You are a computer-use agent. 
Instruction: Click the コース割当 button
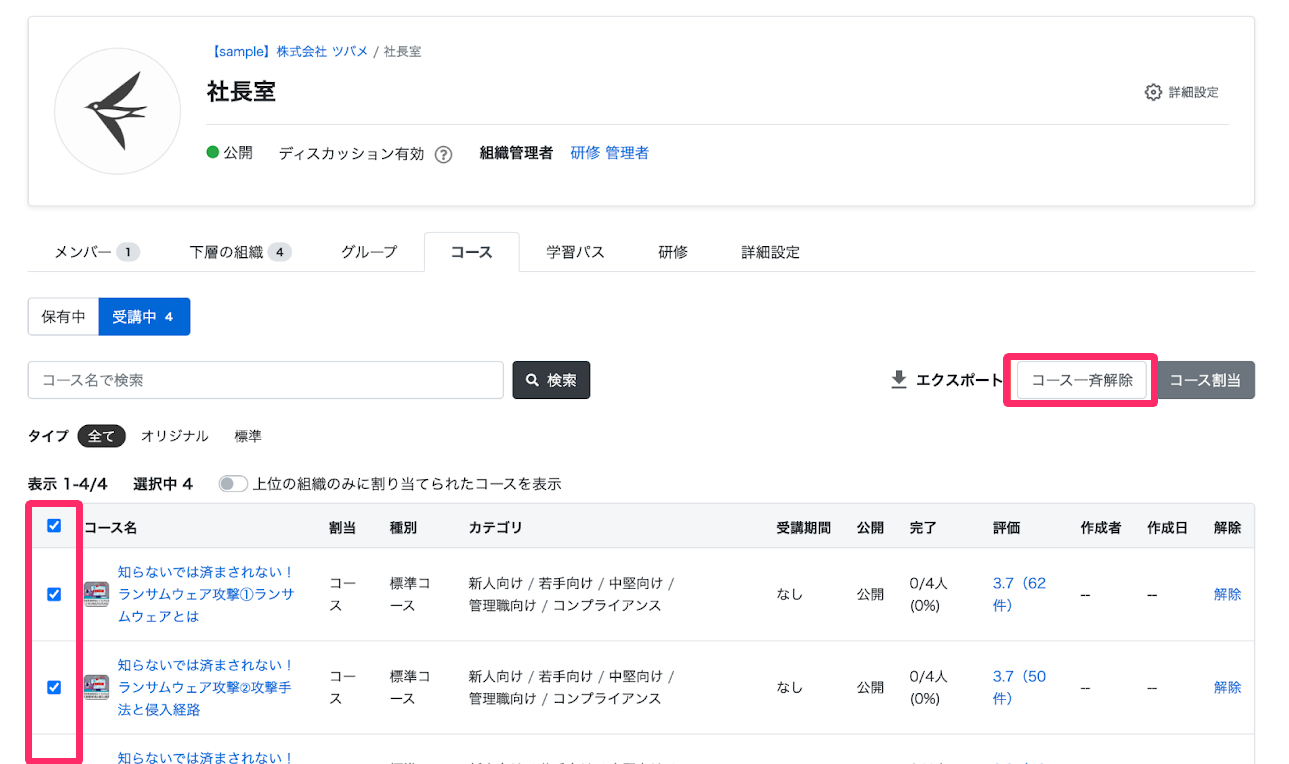(1205, 380)
